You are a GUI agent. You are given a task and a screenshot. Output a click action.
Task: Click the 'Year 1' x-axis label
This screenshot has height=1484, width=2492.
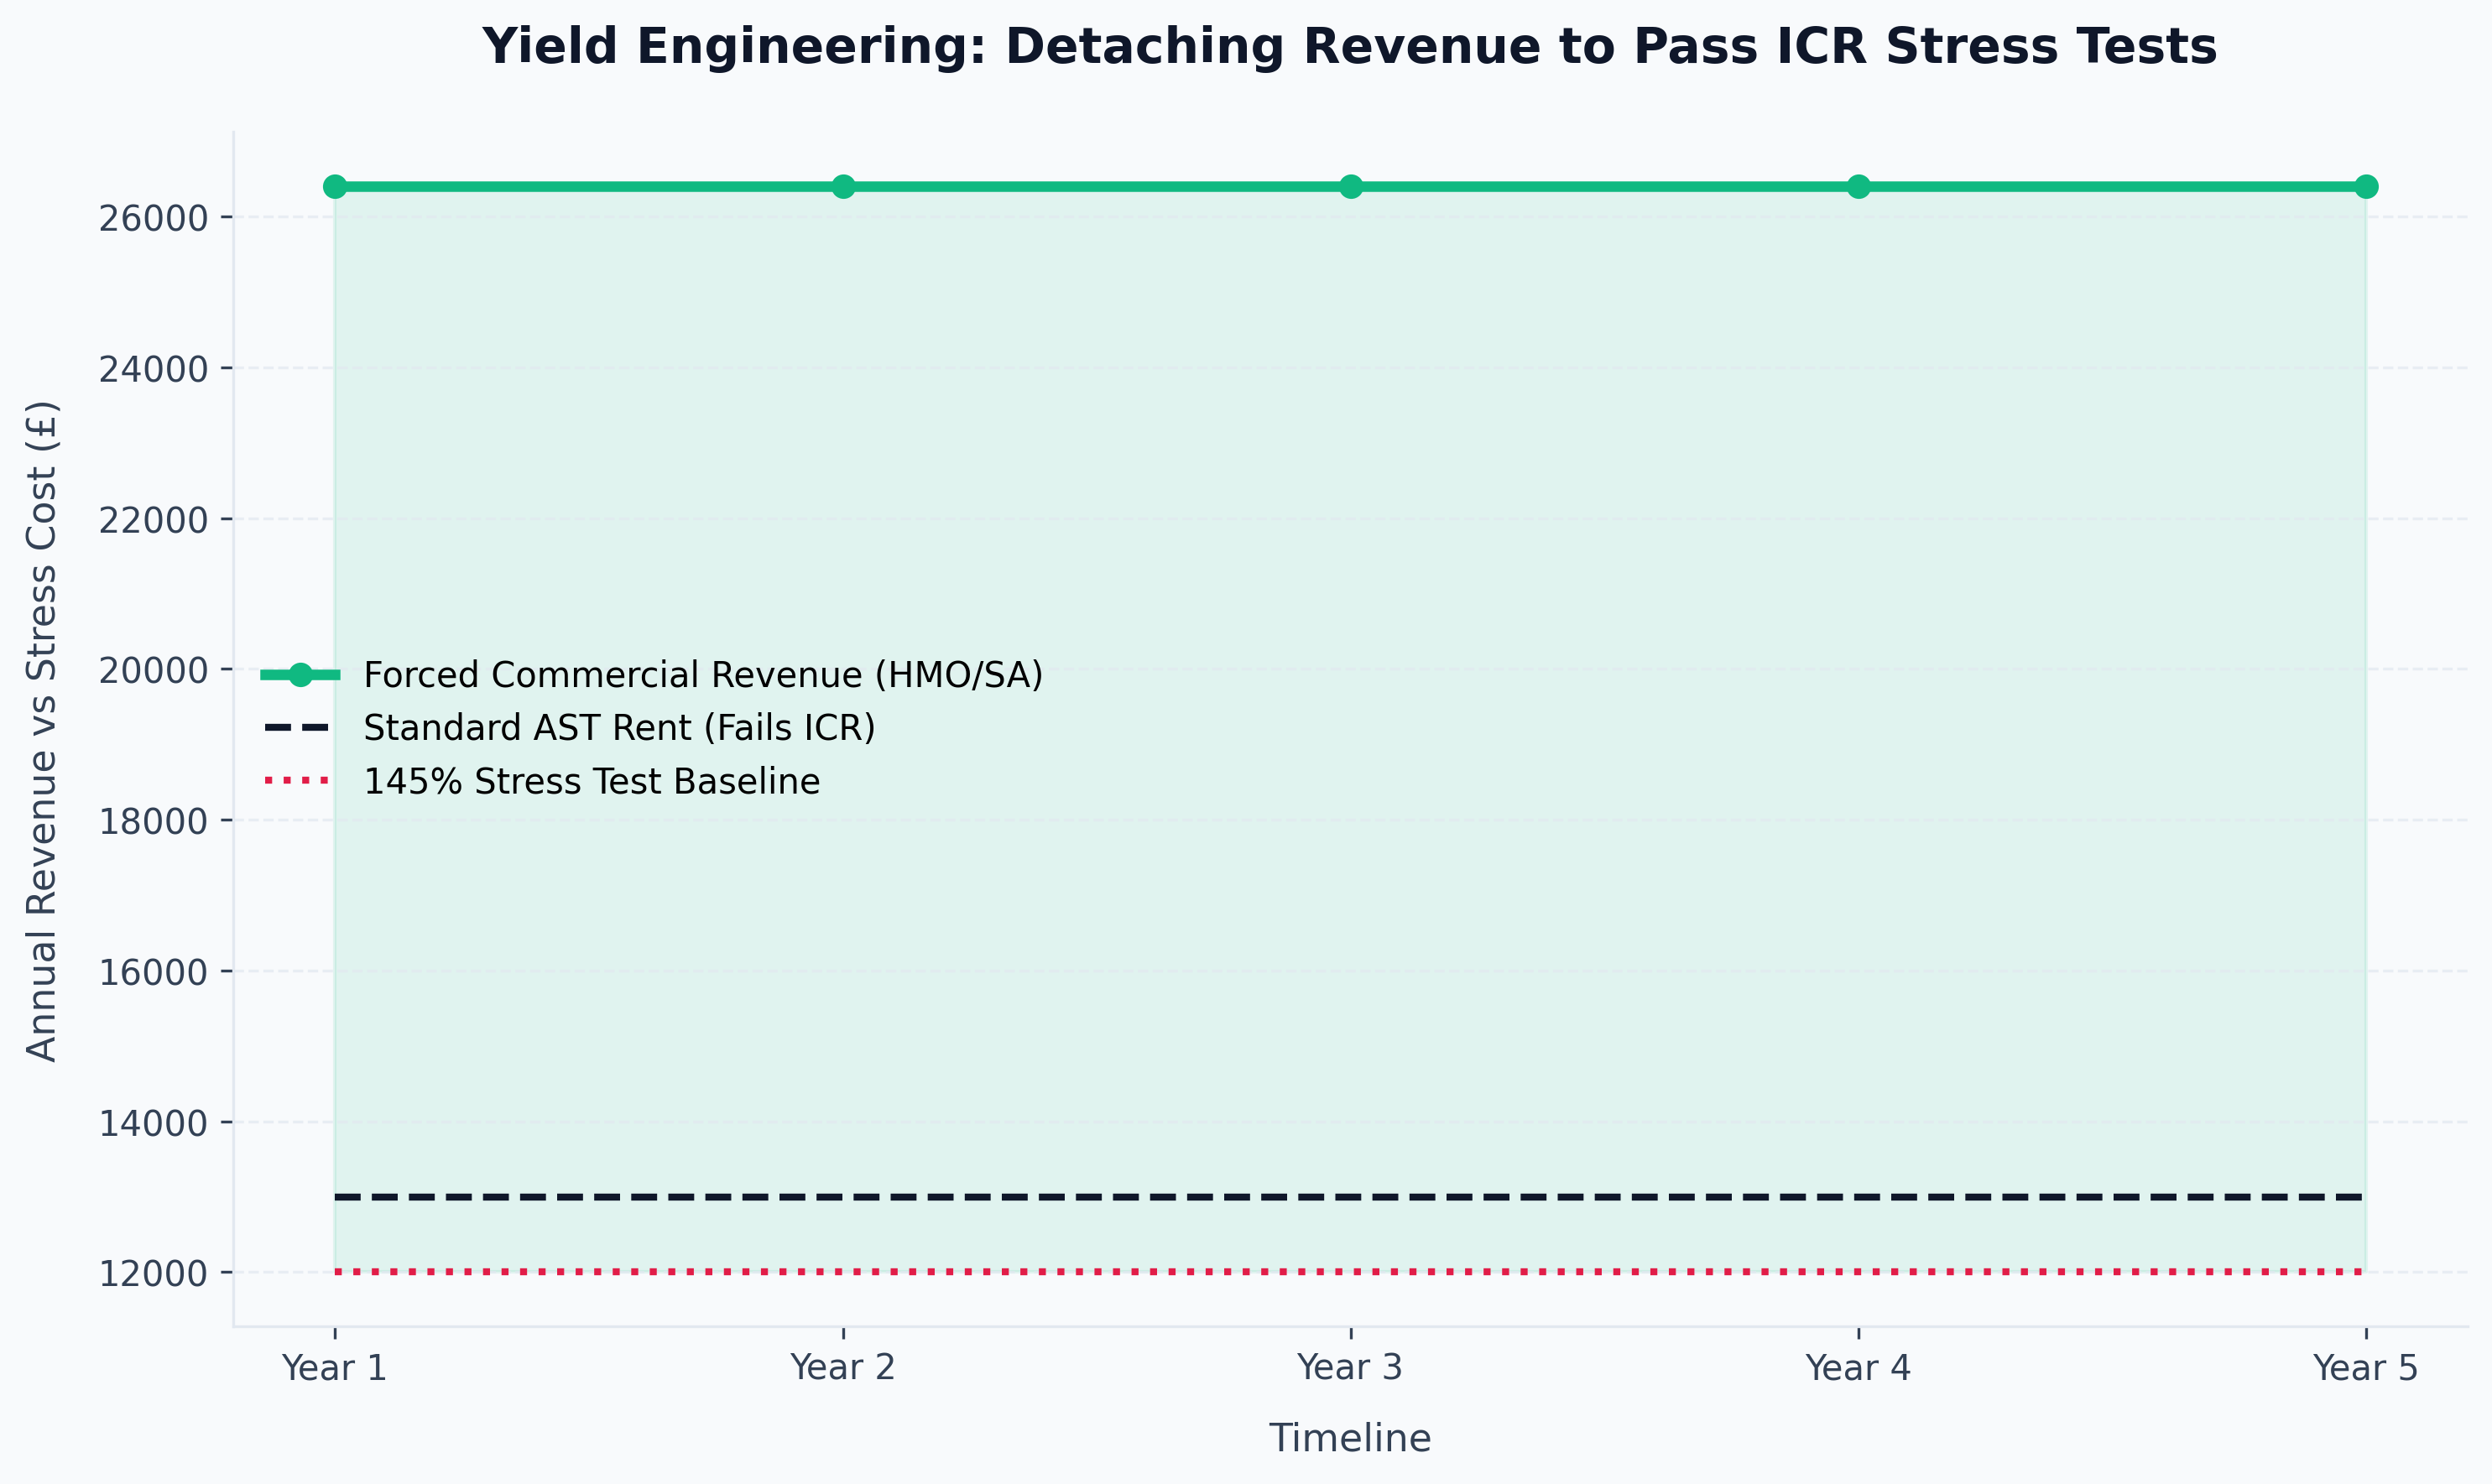click(x=335, y=1368)
